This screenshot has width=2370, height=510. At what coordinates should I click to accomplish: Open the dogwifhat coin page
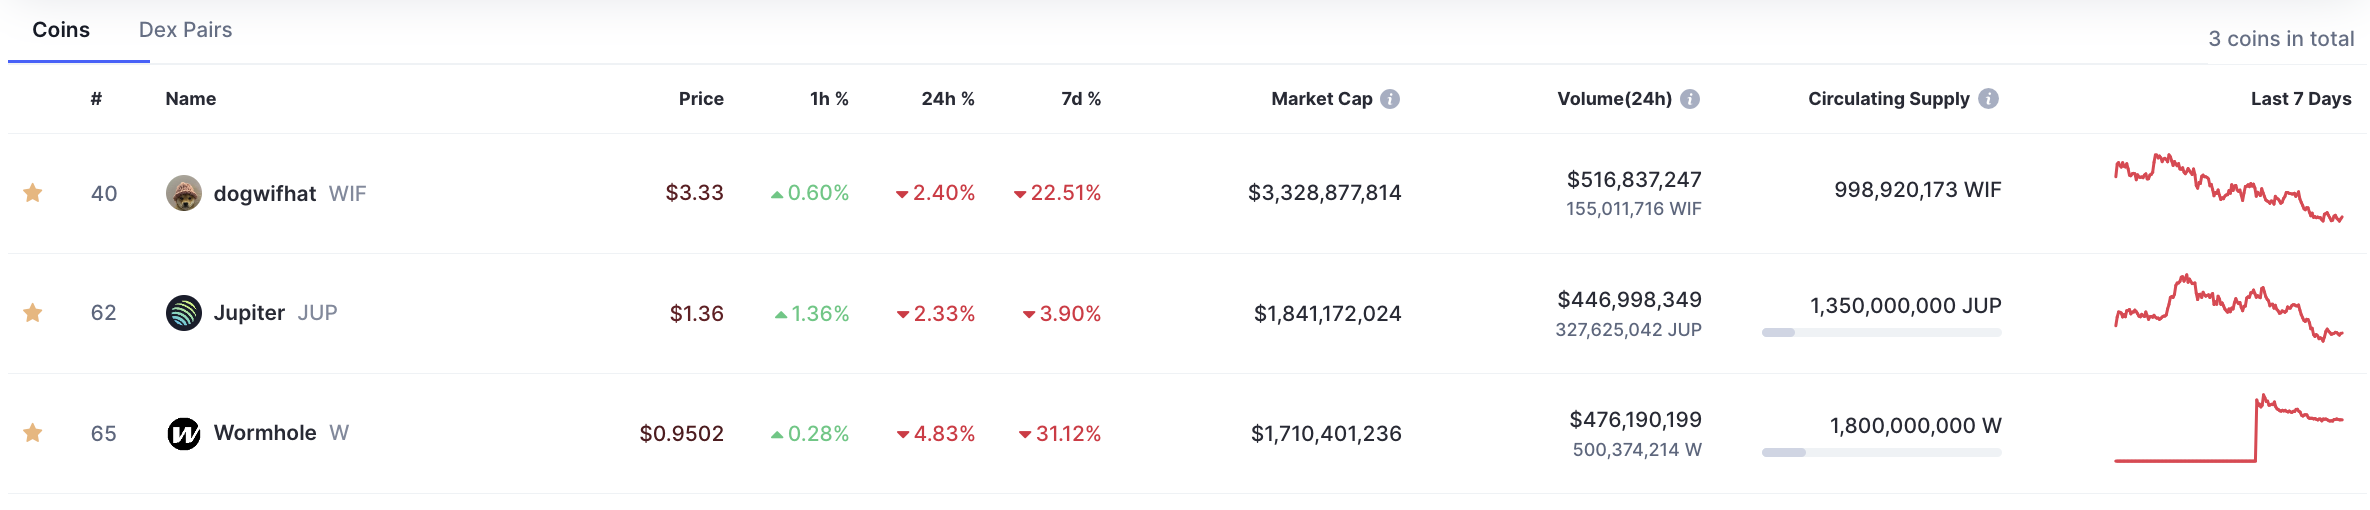[x=265, y=193]
